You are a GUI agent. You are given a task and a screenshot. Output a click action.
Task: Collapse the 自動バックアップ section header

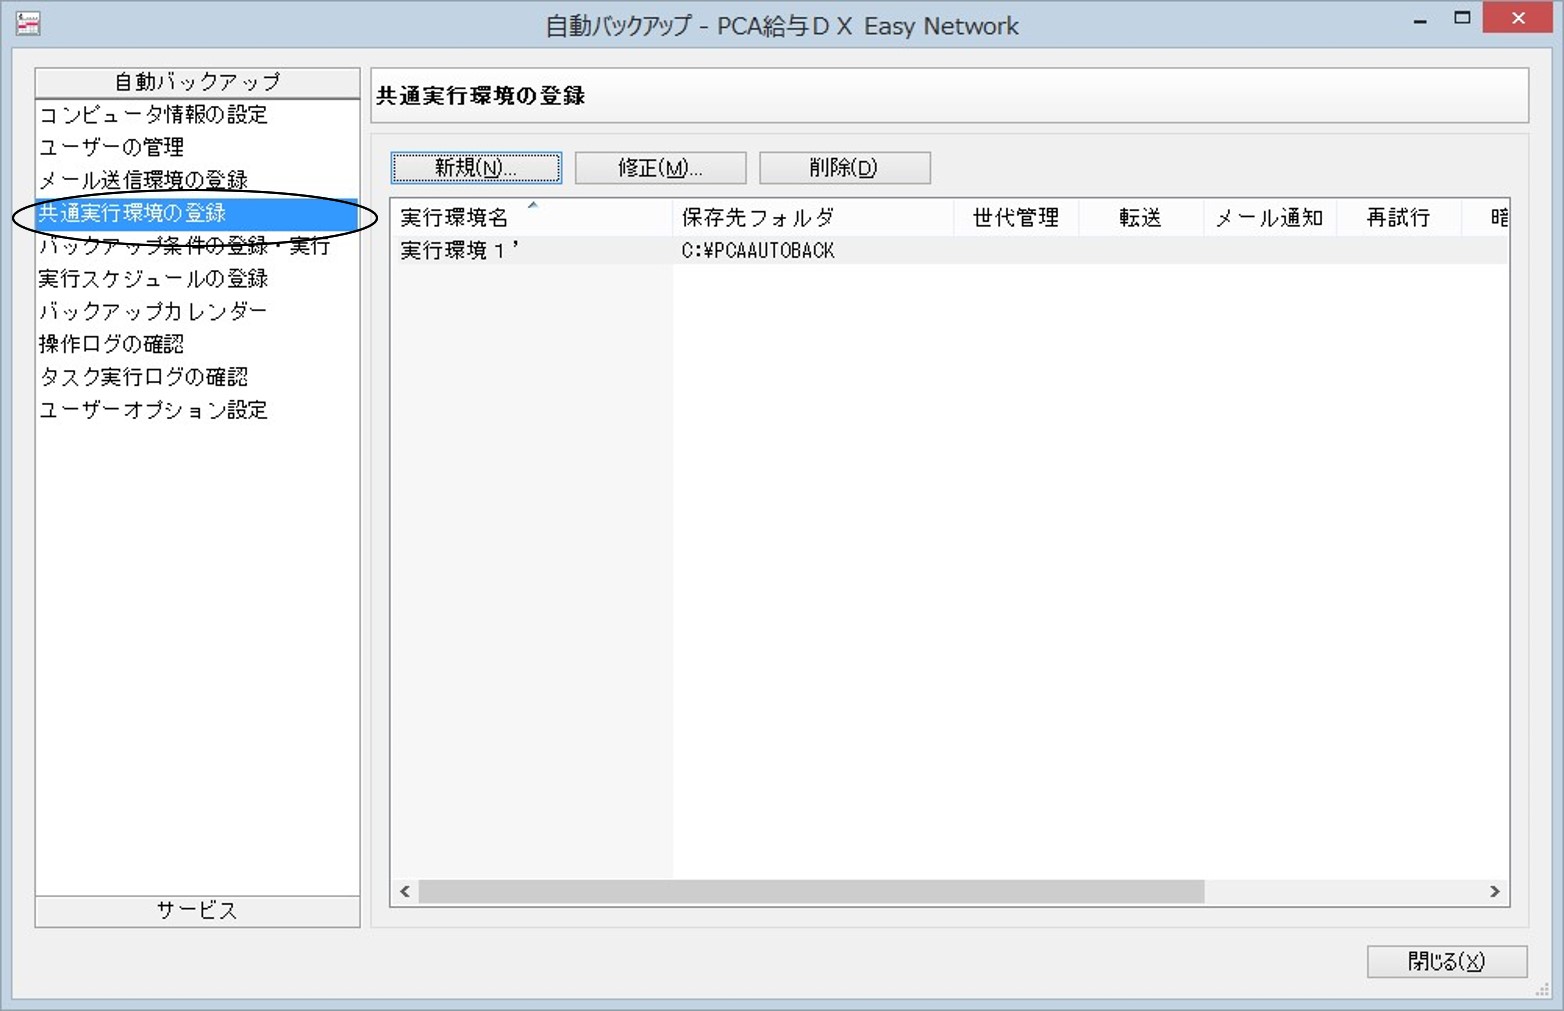[197, 82]
